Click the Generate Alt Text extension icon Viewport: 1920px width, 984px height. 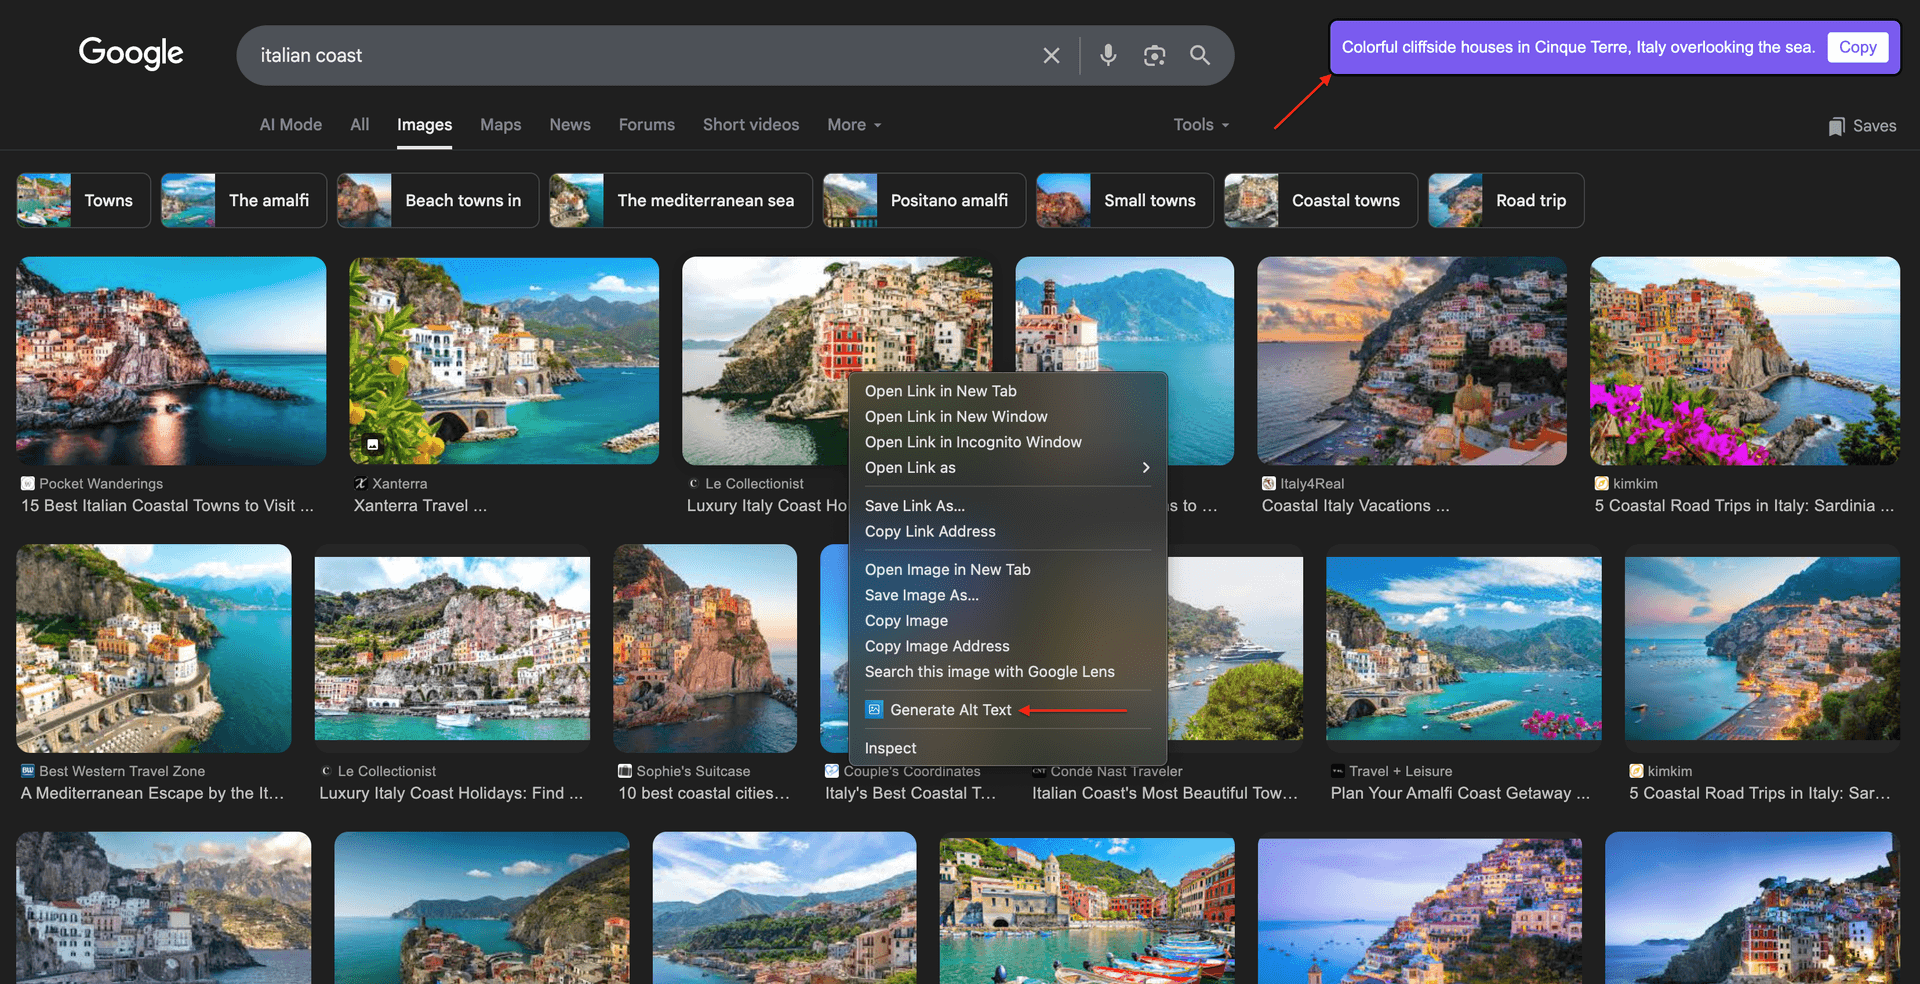(874, 709)
